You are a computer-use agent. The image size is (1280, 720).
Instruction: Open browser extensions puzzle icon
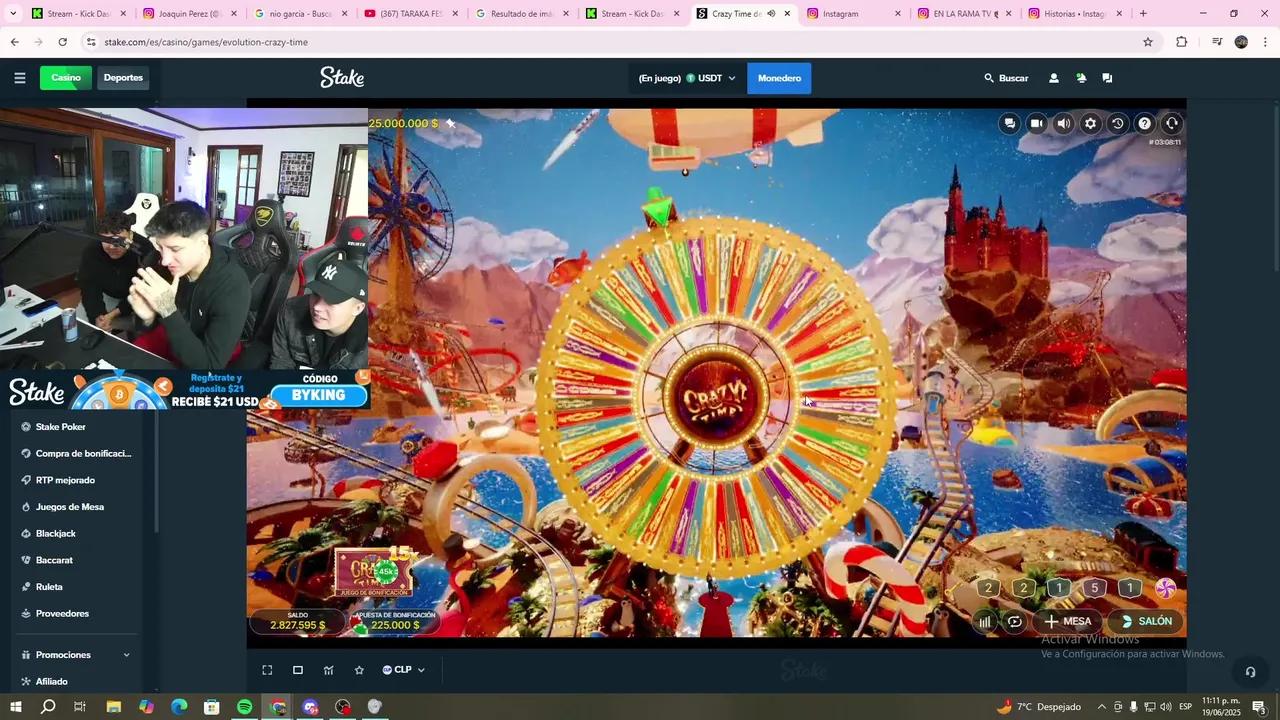(1181, 42)
